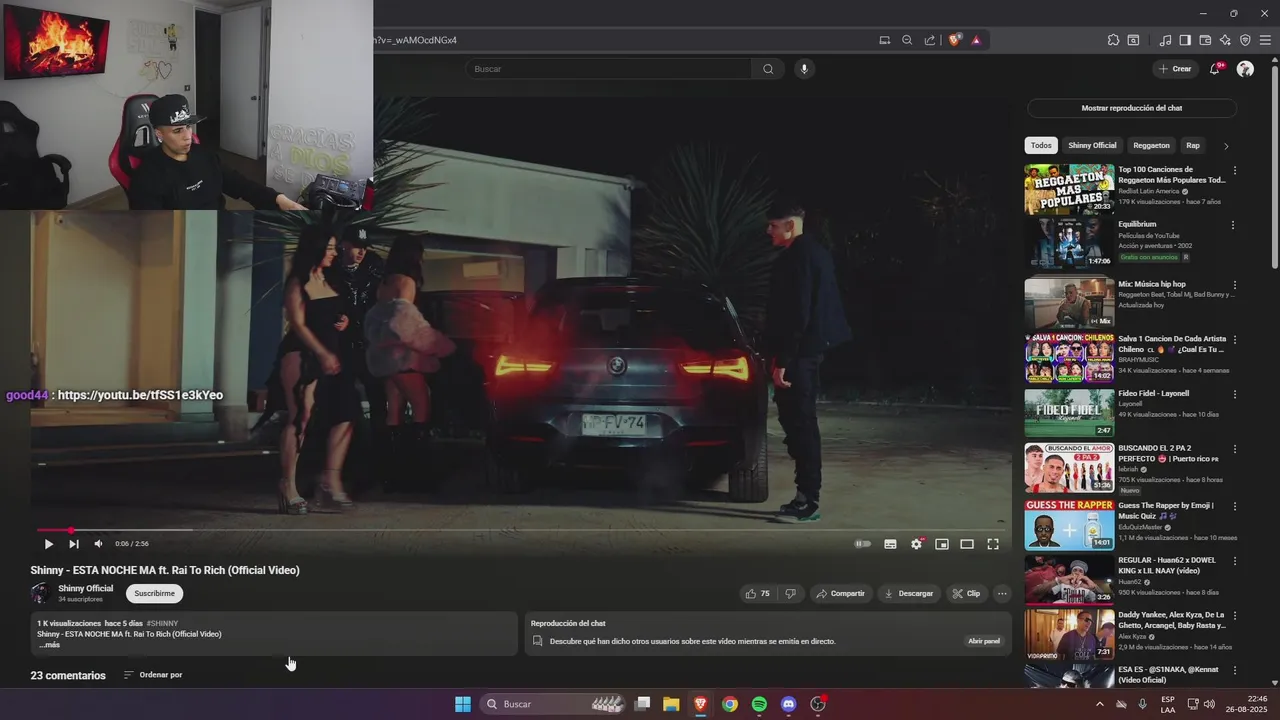Open the Brave VPN shield icon
The width and height of the screenshot is (1280, 720).
coord(1245,40)
